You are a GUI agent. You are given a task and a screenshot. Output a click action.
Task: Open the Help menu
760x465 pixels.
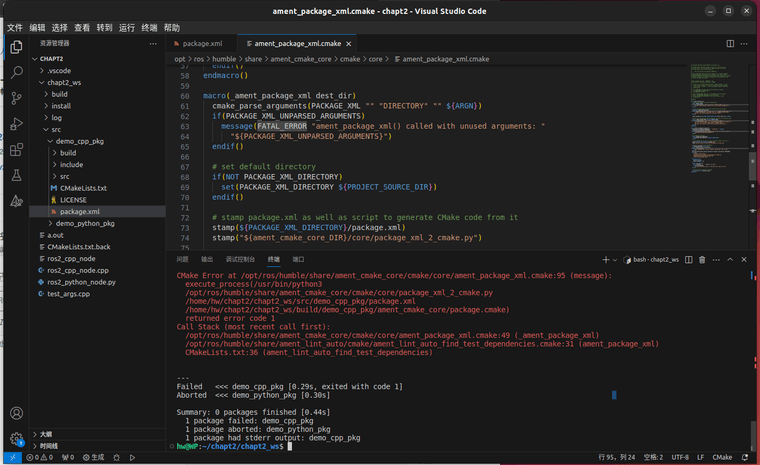pos(172,28)
